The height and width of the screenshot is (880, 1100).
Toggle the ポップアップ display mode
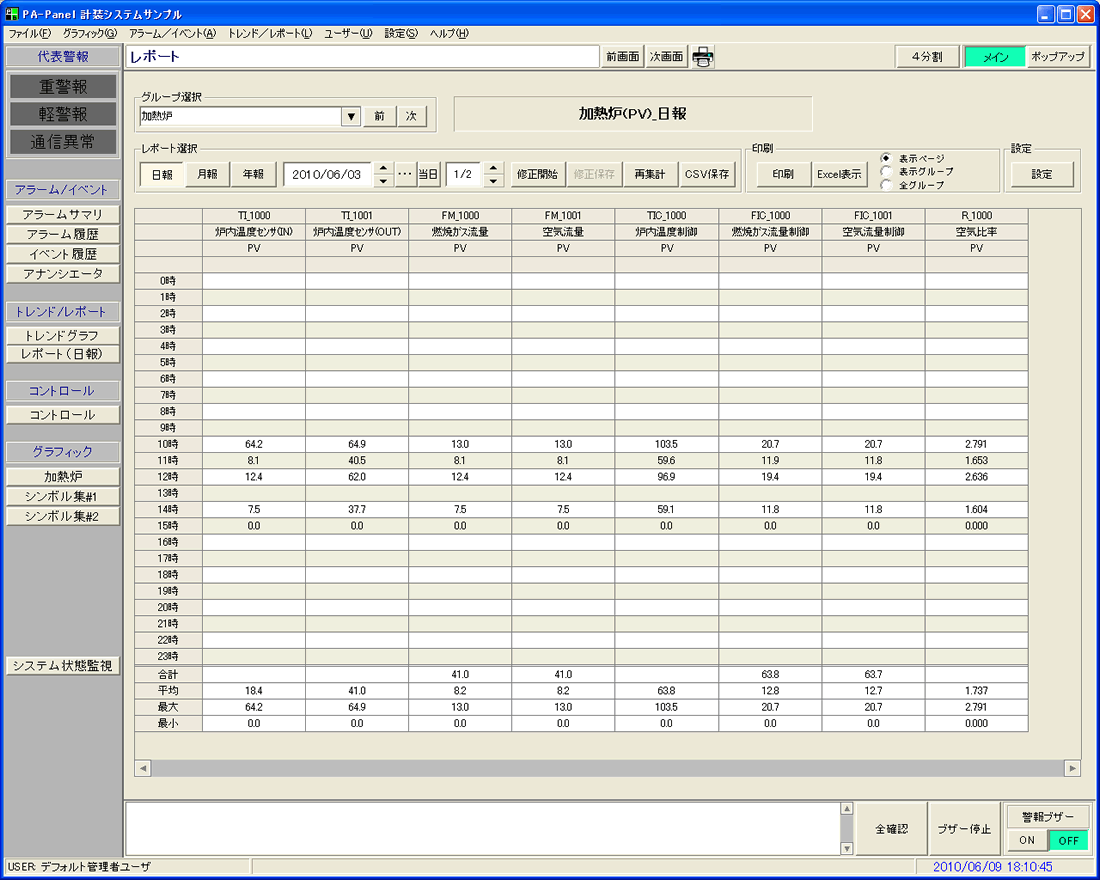tap(1058, 57)
